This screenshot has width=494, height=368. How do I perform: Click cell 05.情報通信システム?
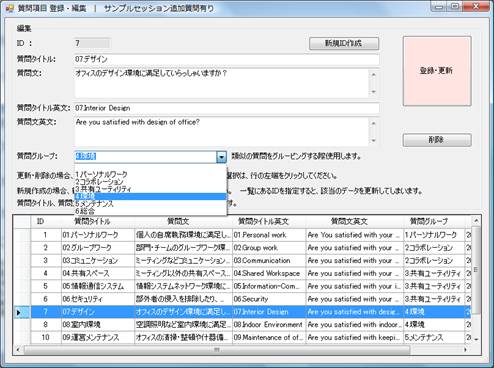[98, 286]
